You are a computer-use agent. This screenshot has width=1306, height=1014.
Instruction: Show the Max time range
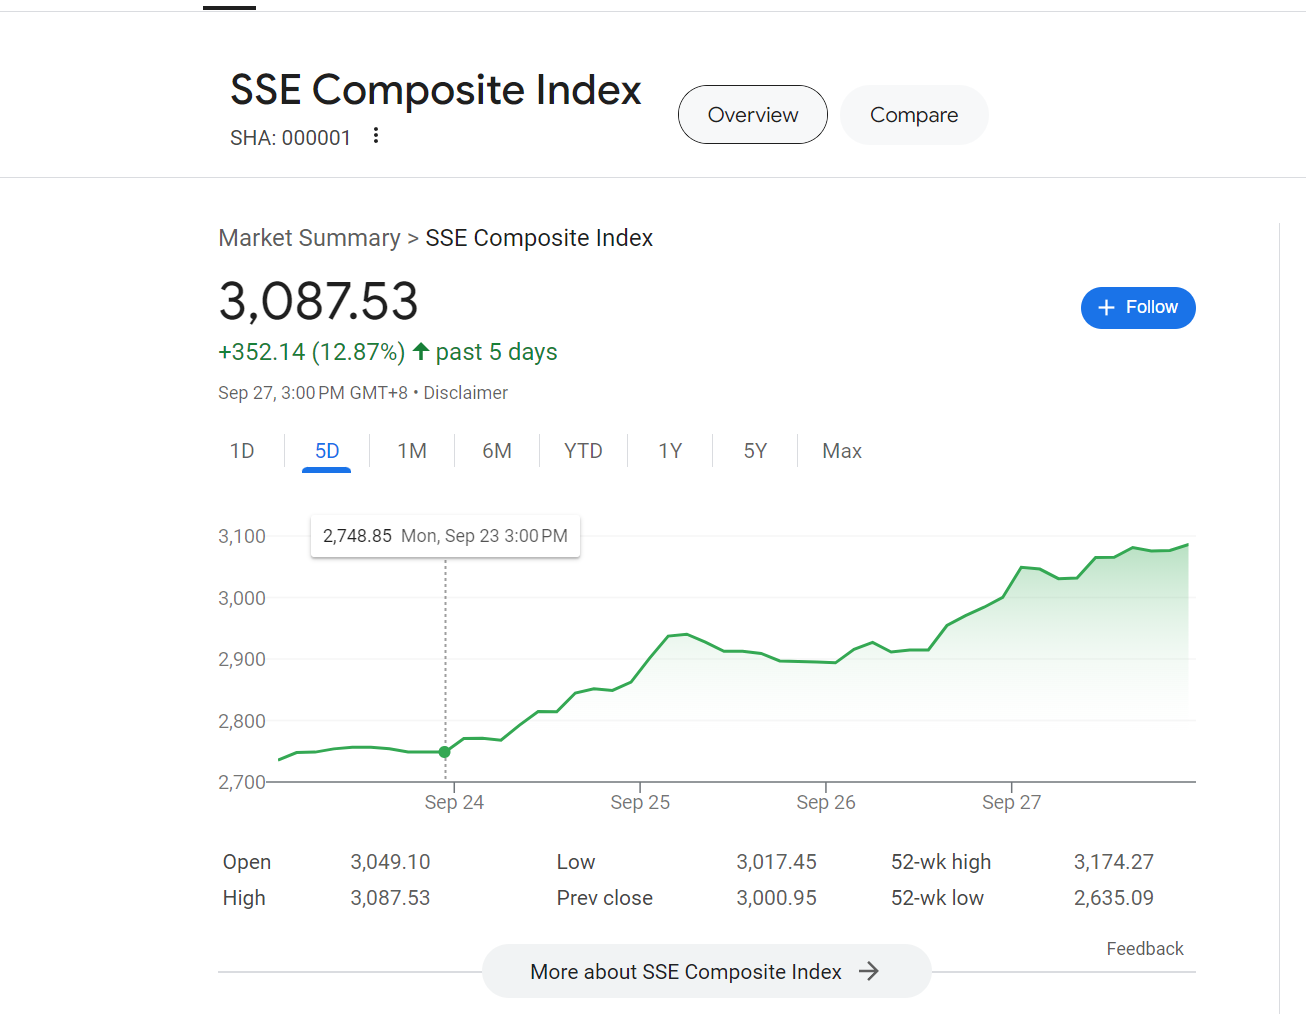pyautogui.click(x=841, y=451)
